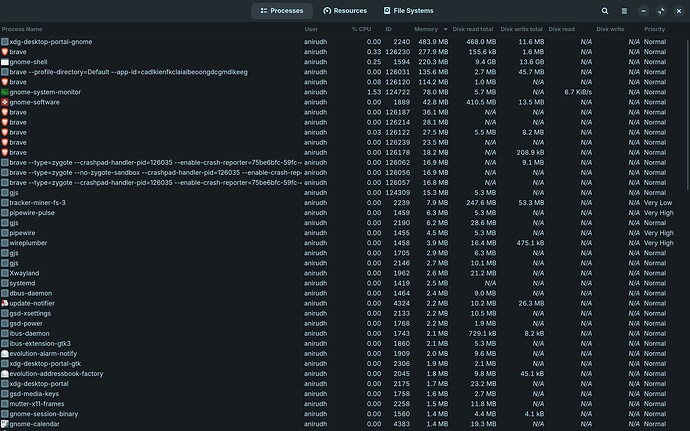This screenshot has height=431, width=690.
Task: Click Brave icon for process 126239
Action: 5,142
